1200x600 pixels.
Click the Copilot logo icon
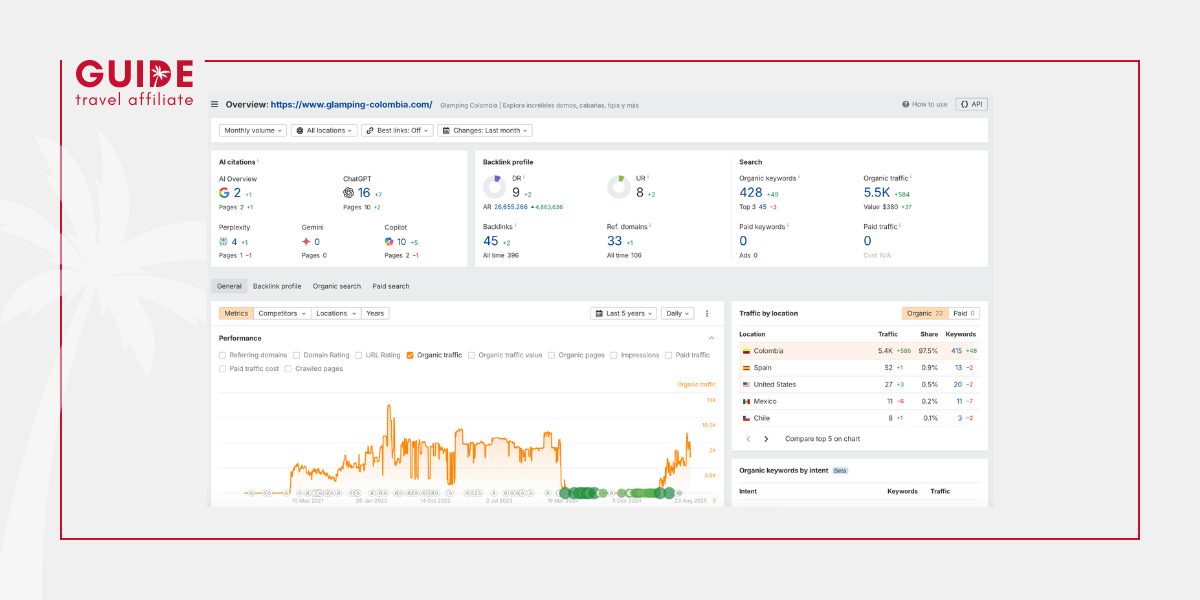[x=389, y=241]
